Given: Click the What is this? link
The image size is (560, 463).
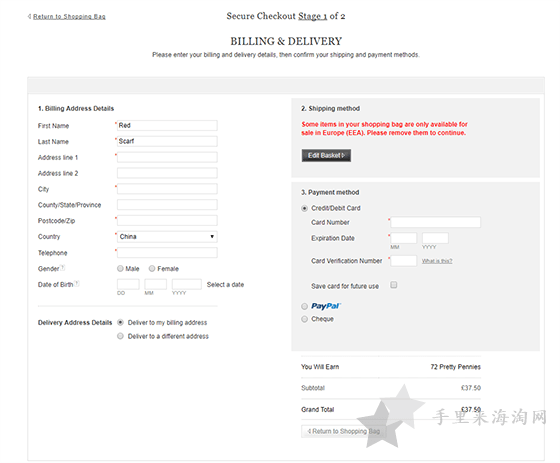Looking at the screenshot, I should pos(437,261).
